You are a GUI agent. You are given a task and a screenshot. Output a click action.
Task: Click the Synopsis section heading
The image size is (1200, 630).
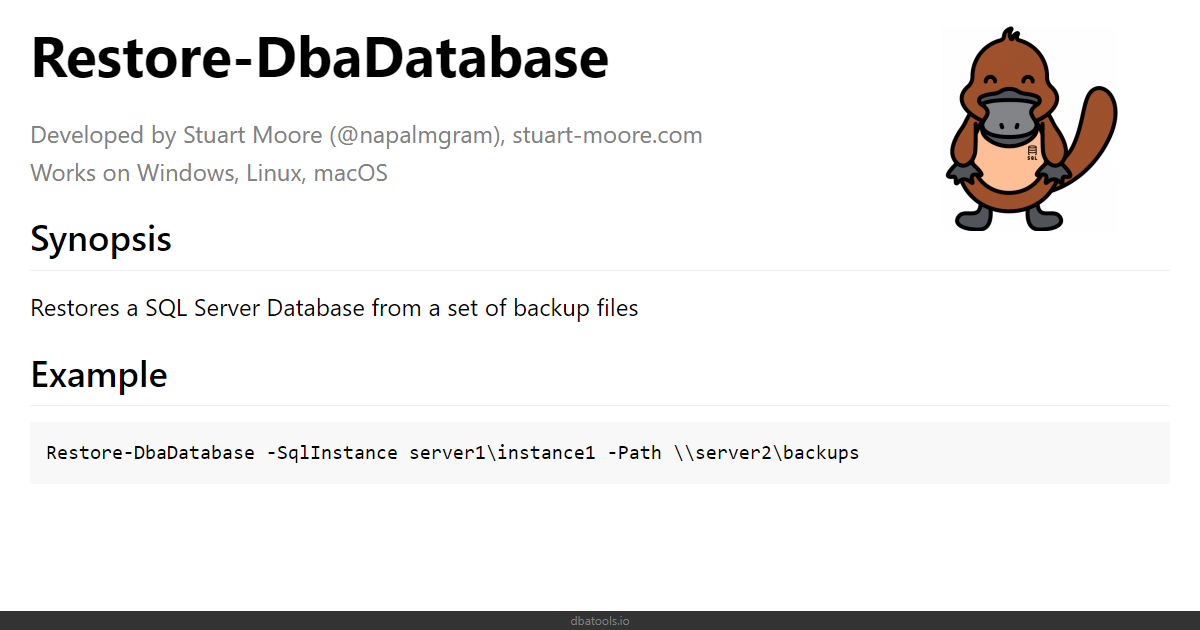click(x=100, y=240)
